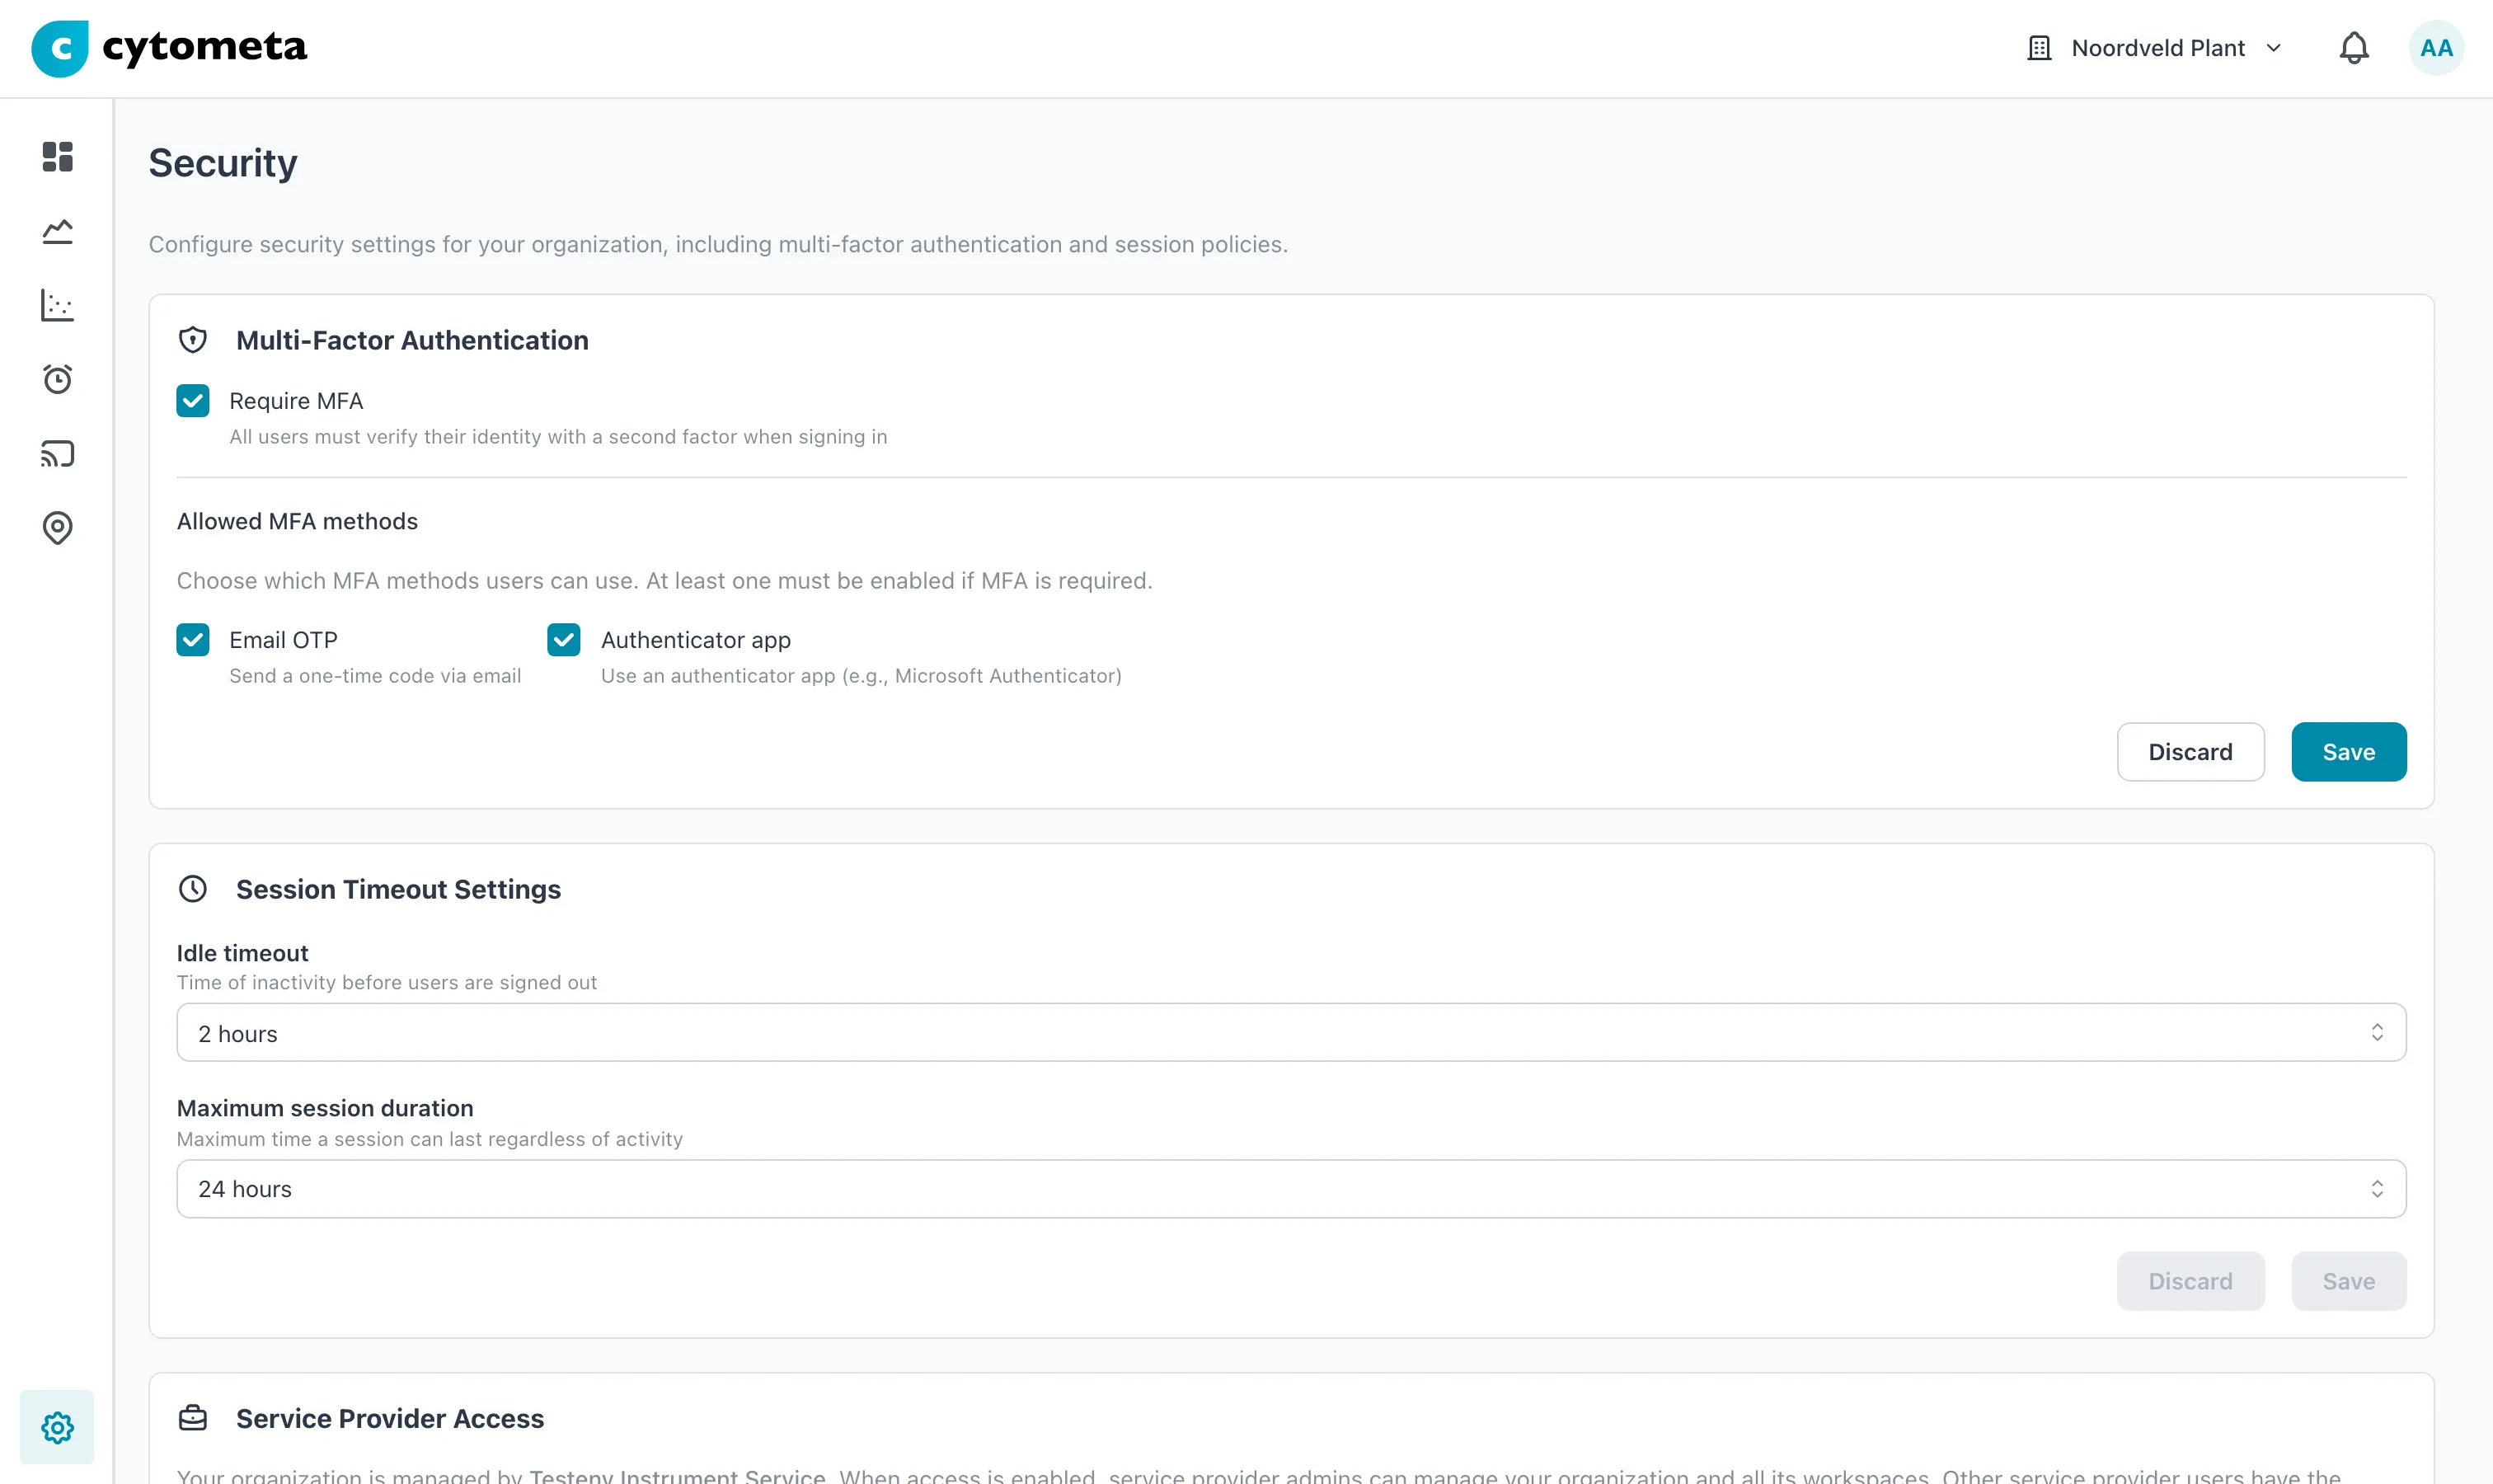This screenshot has width=2493, height=1484.
Task: Click the briefcase icon beside Service Provider Access
Action: [x=193, y=1418]
